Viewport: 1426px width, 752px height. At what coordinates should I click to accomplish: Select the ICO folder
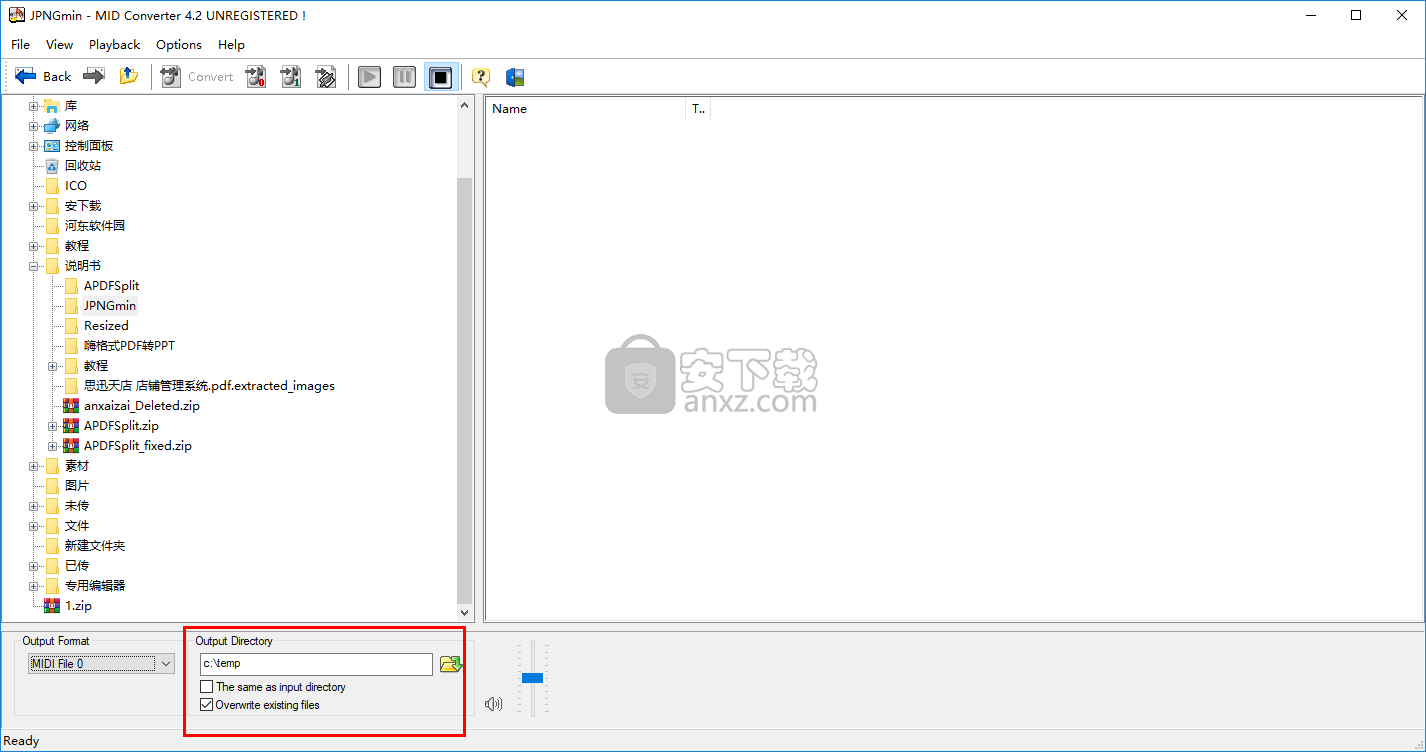(76, 186)
